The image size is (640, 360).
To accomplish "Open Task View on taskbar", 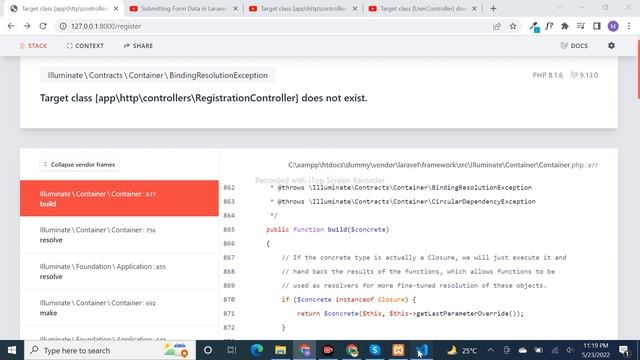I will (x=232, y=350).
